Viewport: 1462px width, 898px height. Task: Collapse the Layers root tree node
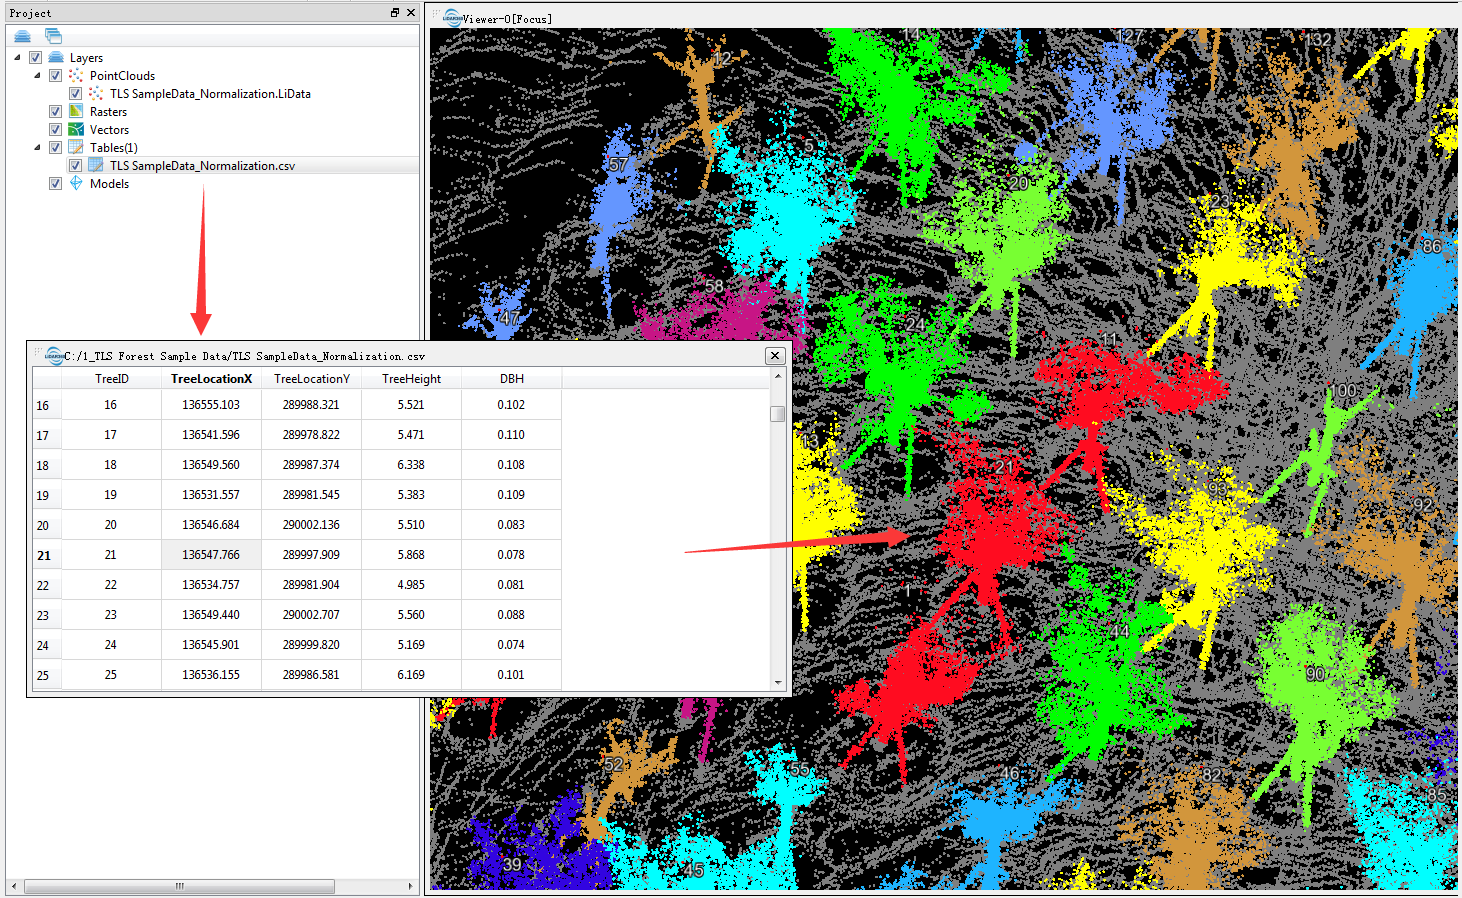click(17, 57)
